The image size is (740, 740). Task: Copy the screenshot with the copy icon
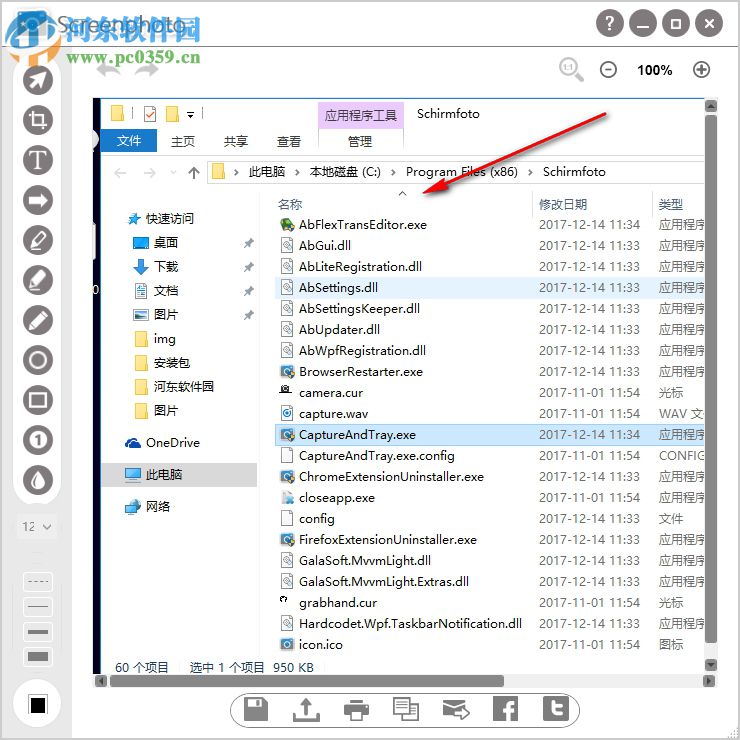coord(406,709)
